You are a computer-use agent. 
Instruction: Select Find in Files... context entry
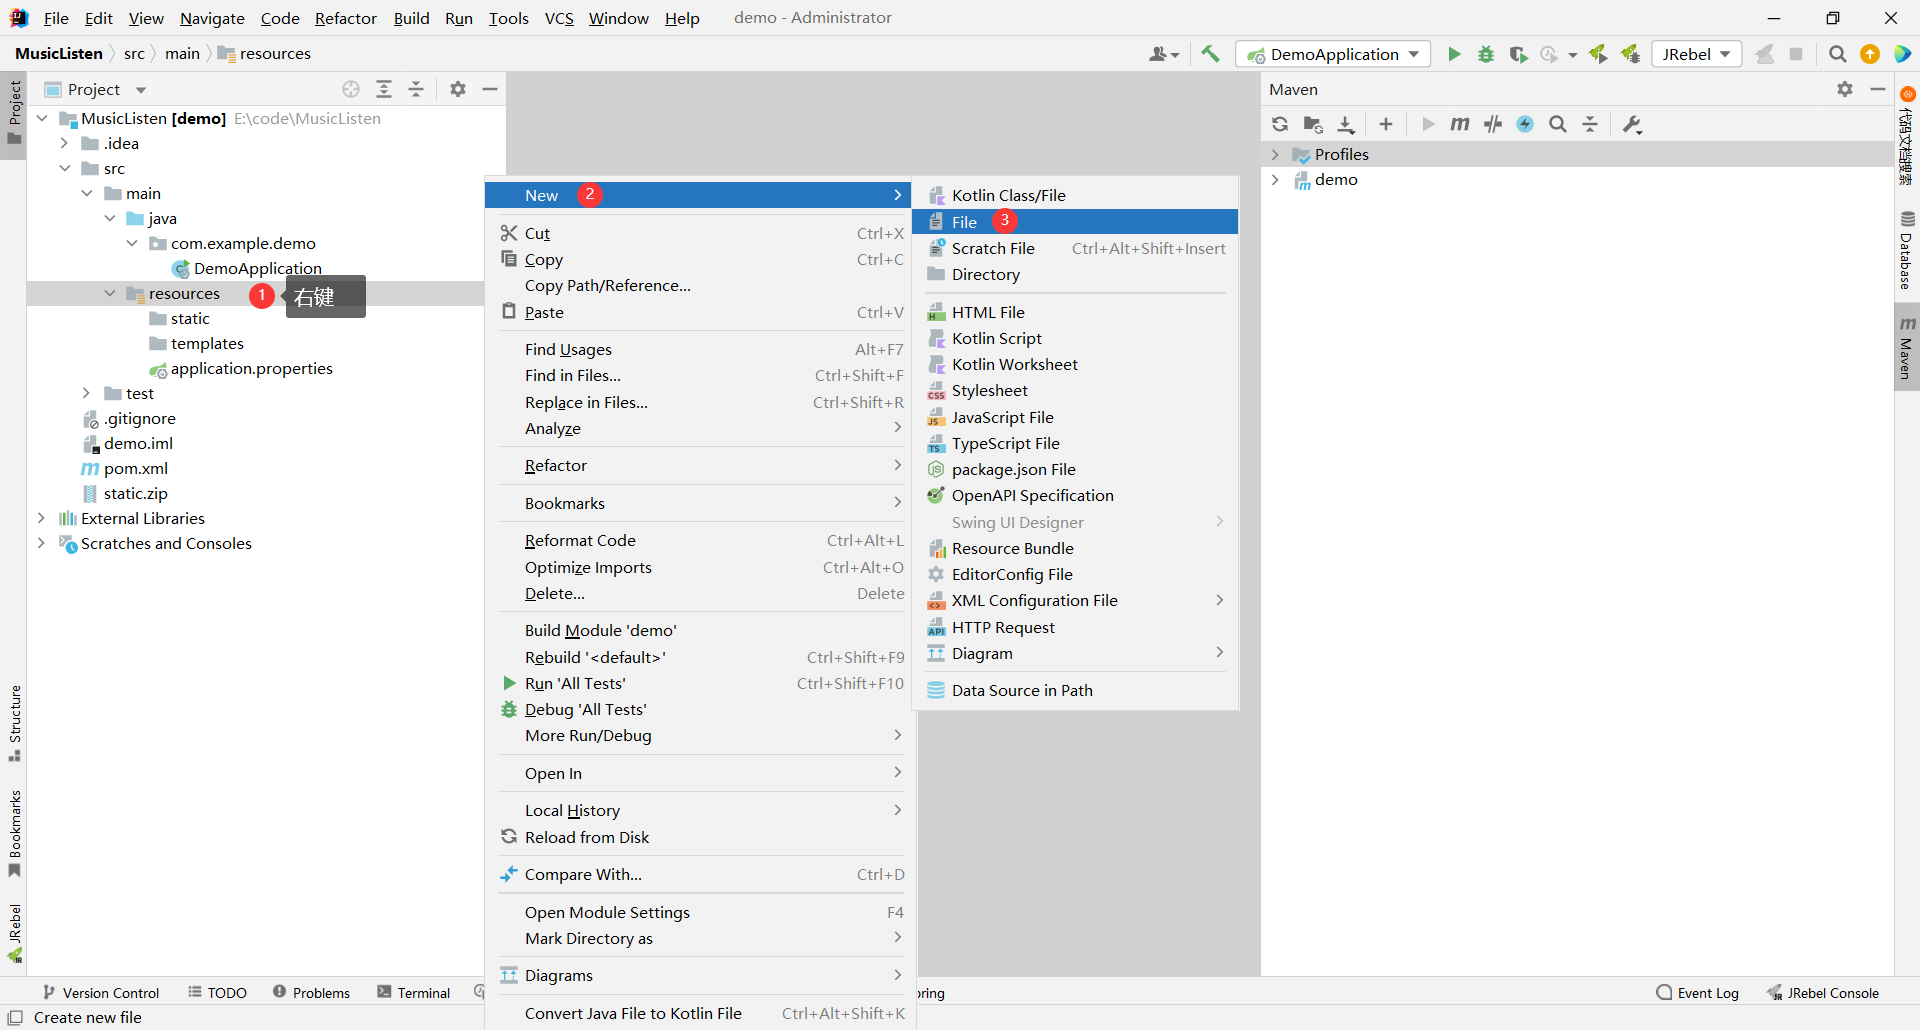701,375
